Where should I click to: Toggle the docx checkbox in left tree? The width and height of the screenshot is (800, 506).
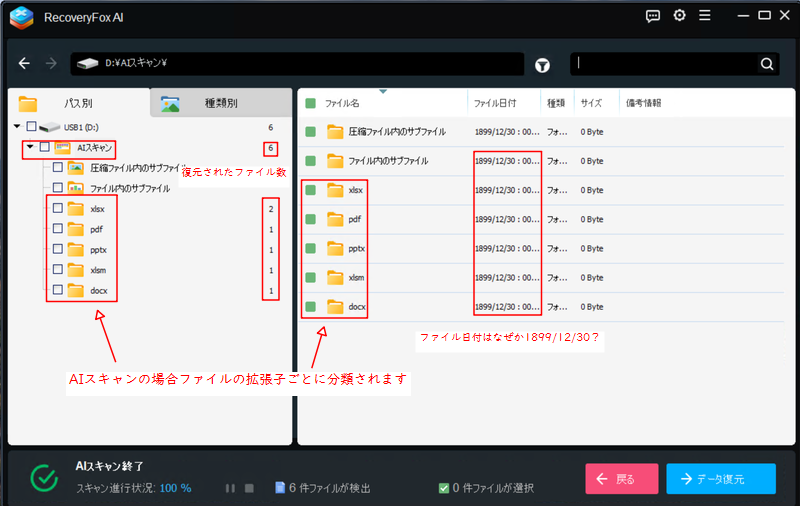(57, 291)
